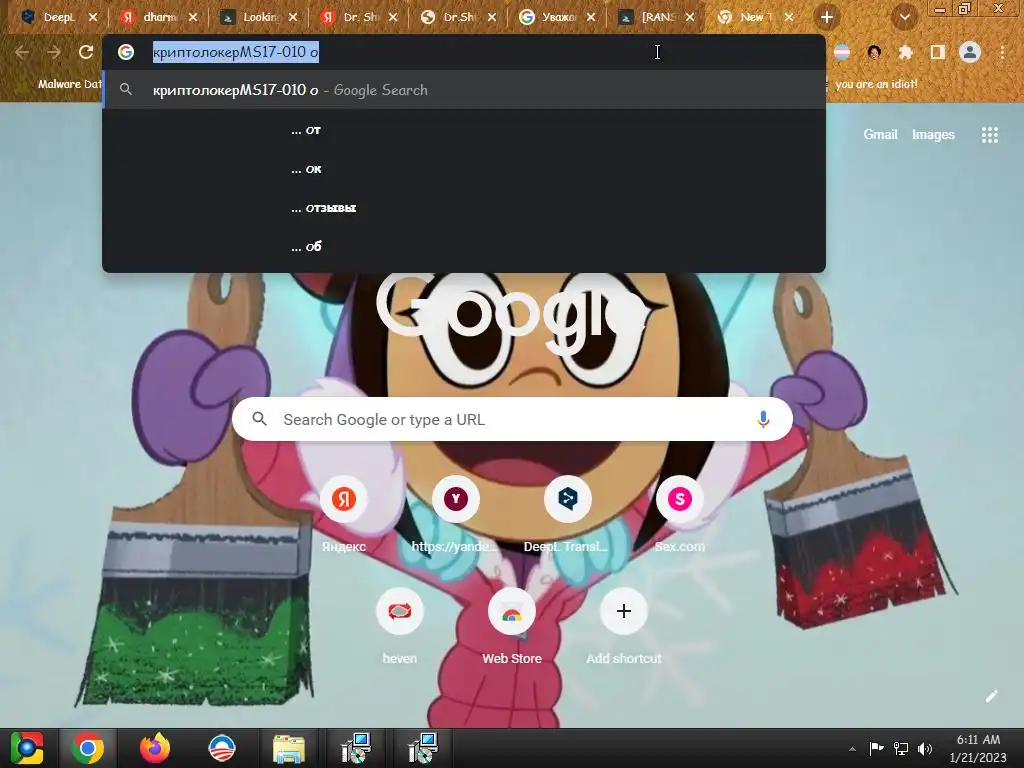
Task: Select the '... отзывы' suggestion
Action: (x=464, y=208)
